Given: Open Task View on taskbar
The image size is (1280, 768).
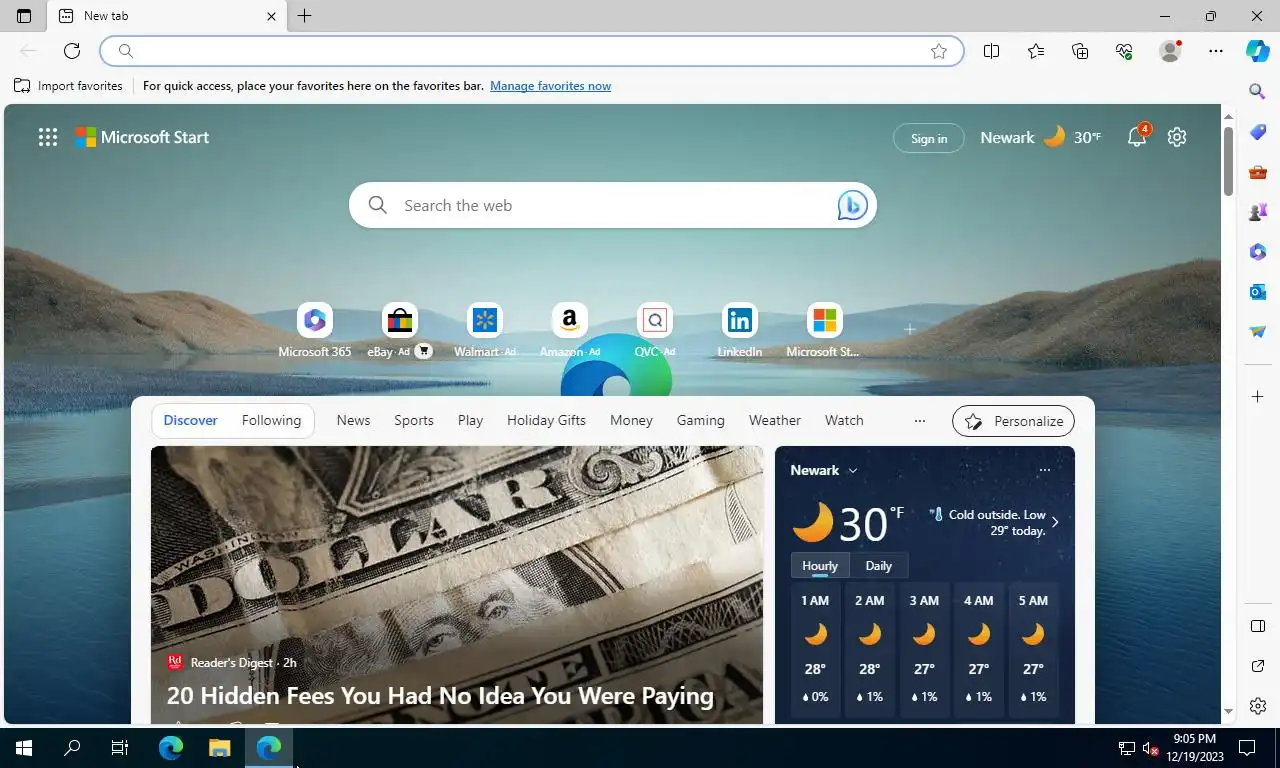Looking at the screenshot, I should pos(120,747).
